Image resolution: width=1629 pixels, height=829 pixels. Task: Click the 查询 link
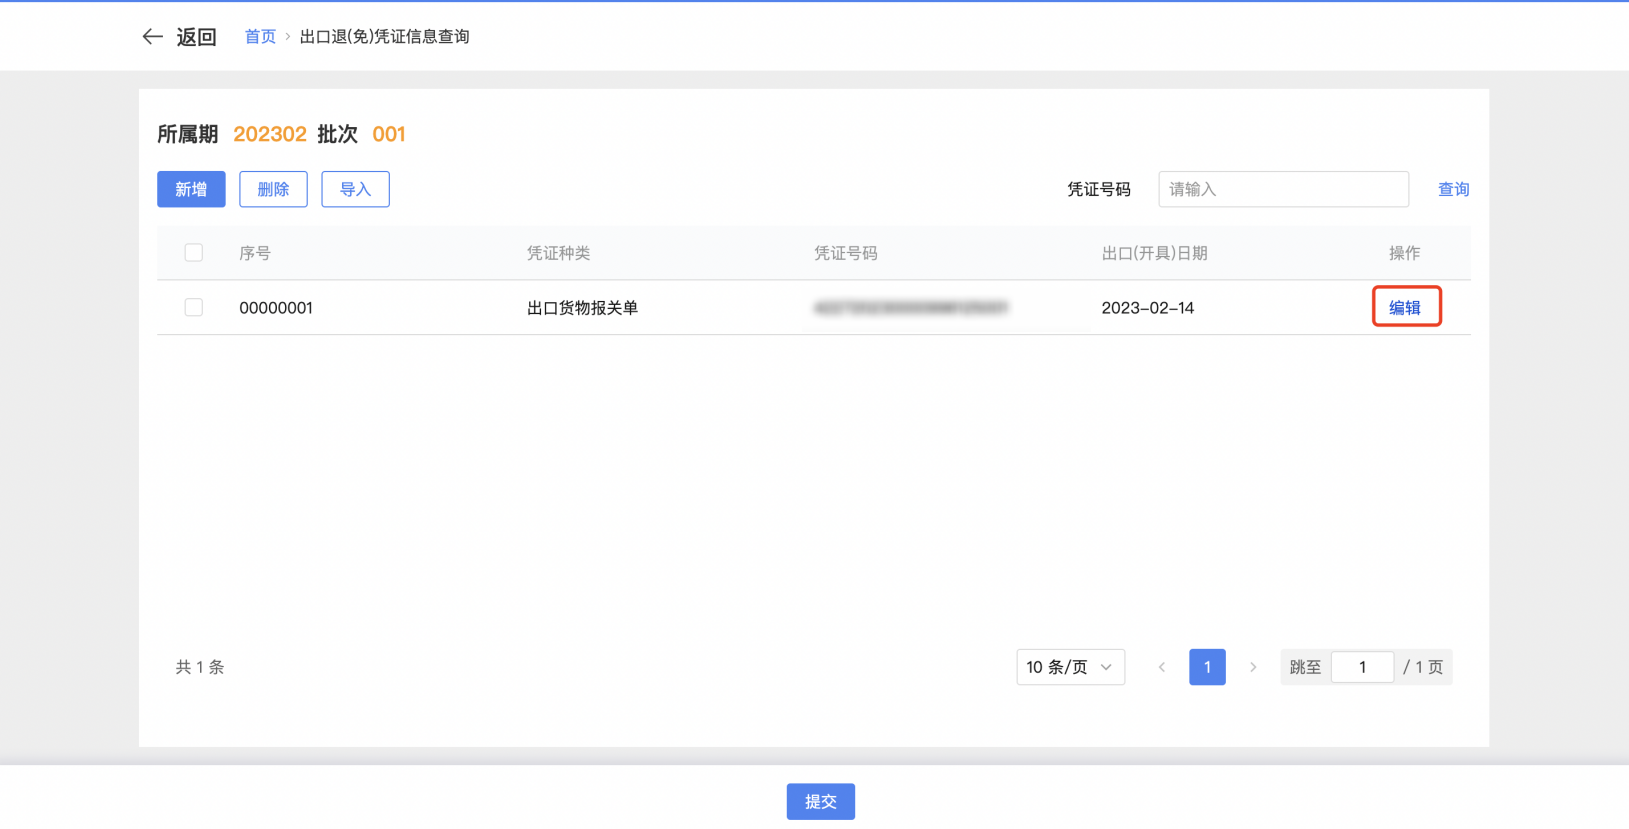coord(1453,189)
